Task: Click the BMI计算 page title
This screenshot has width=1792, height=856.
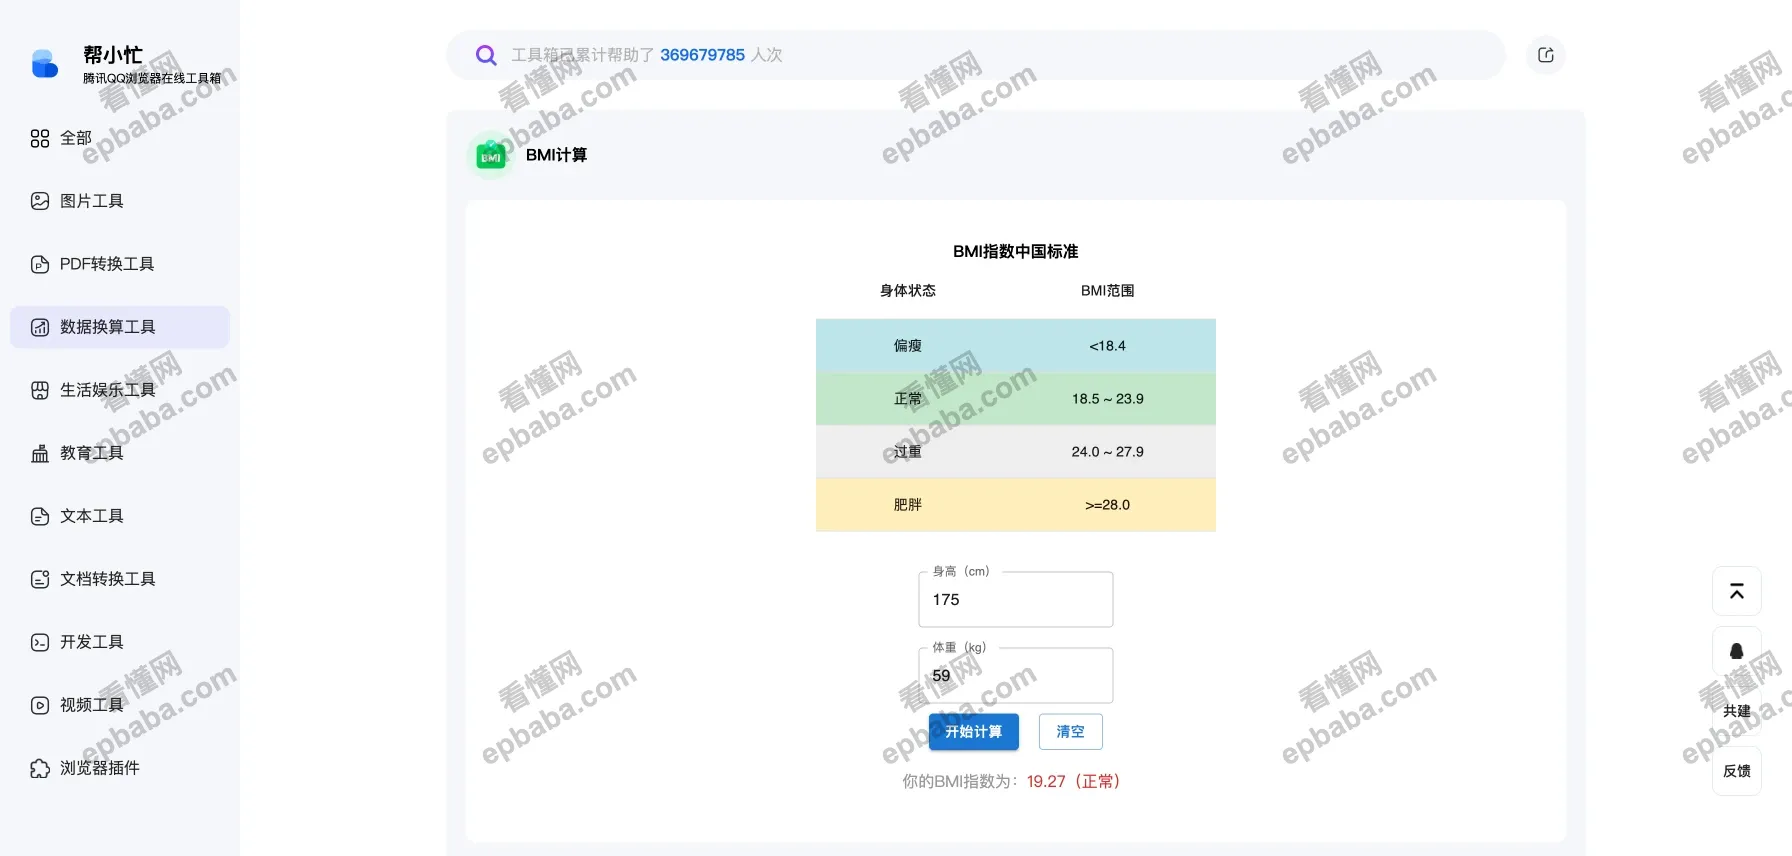Action: 557,155
